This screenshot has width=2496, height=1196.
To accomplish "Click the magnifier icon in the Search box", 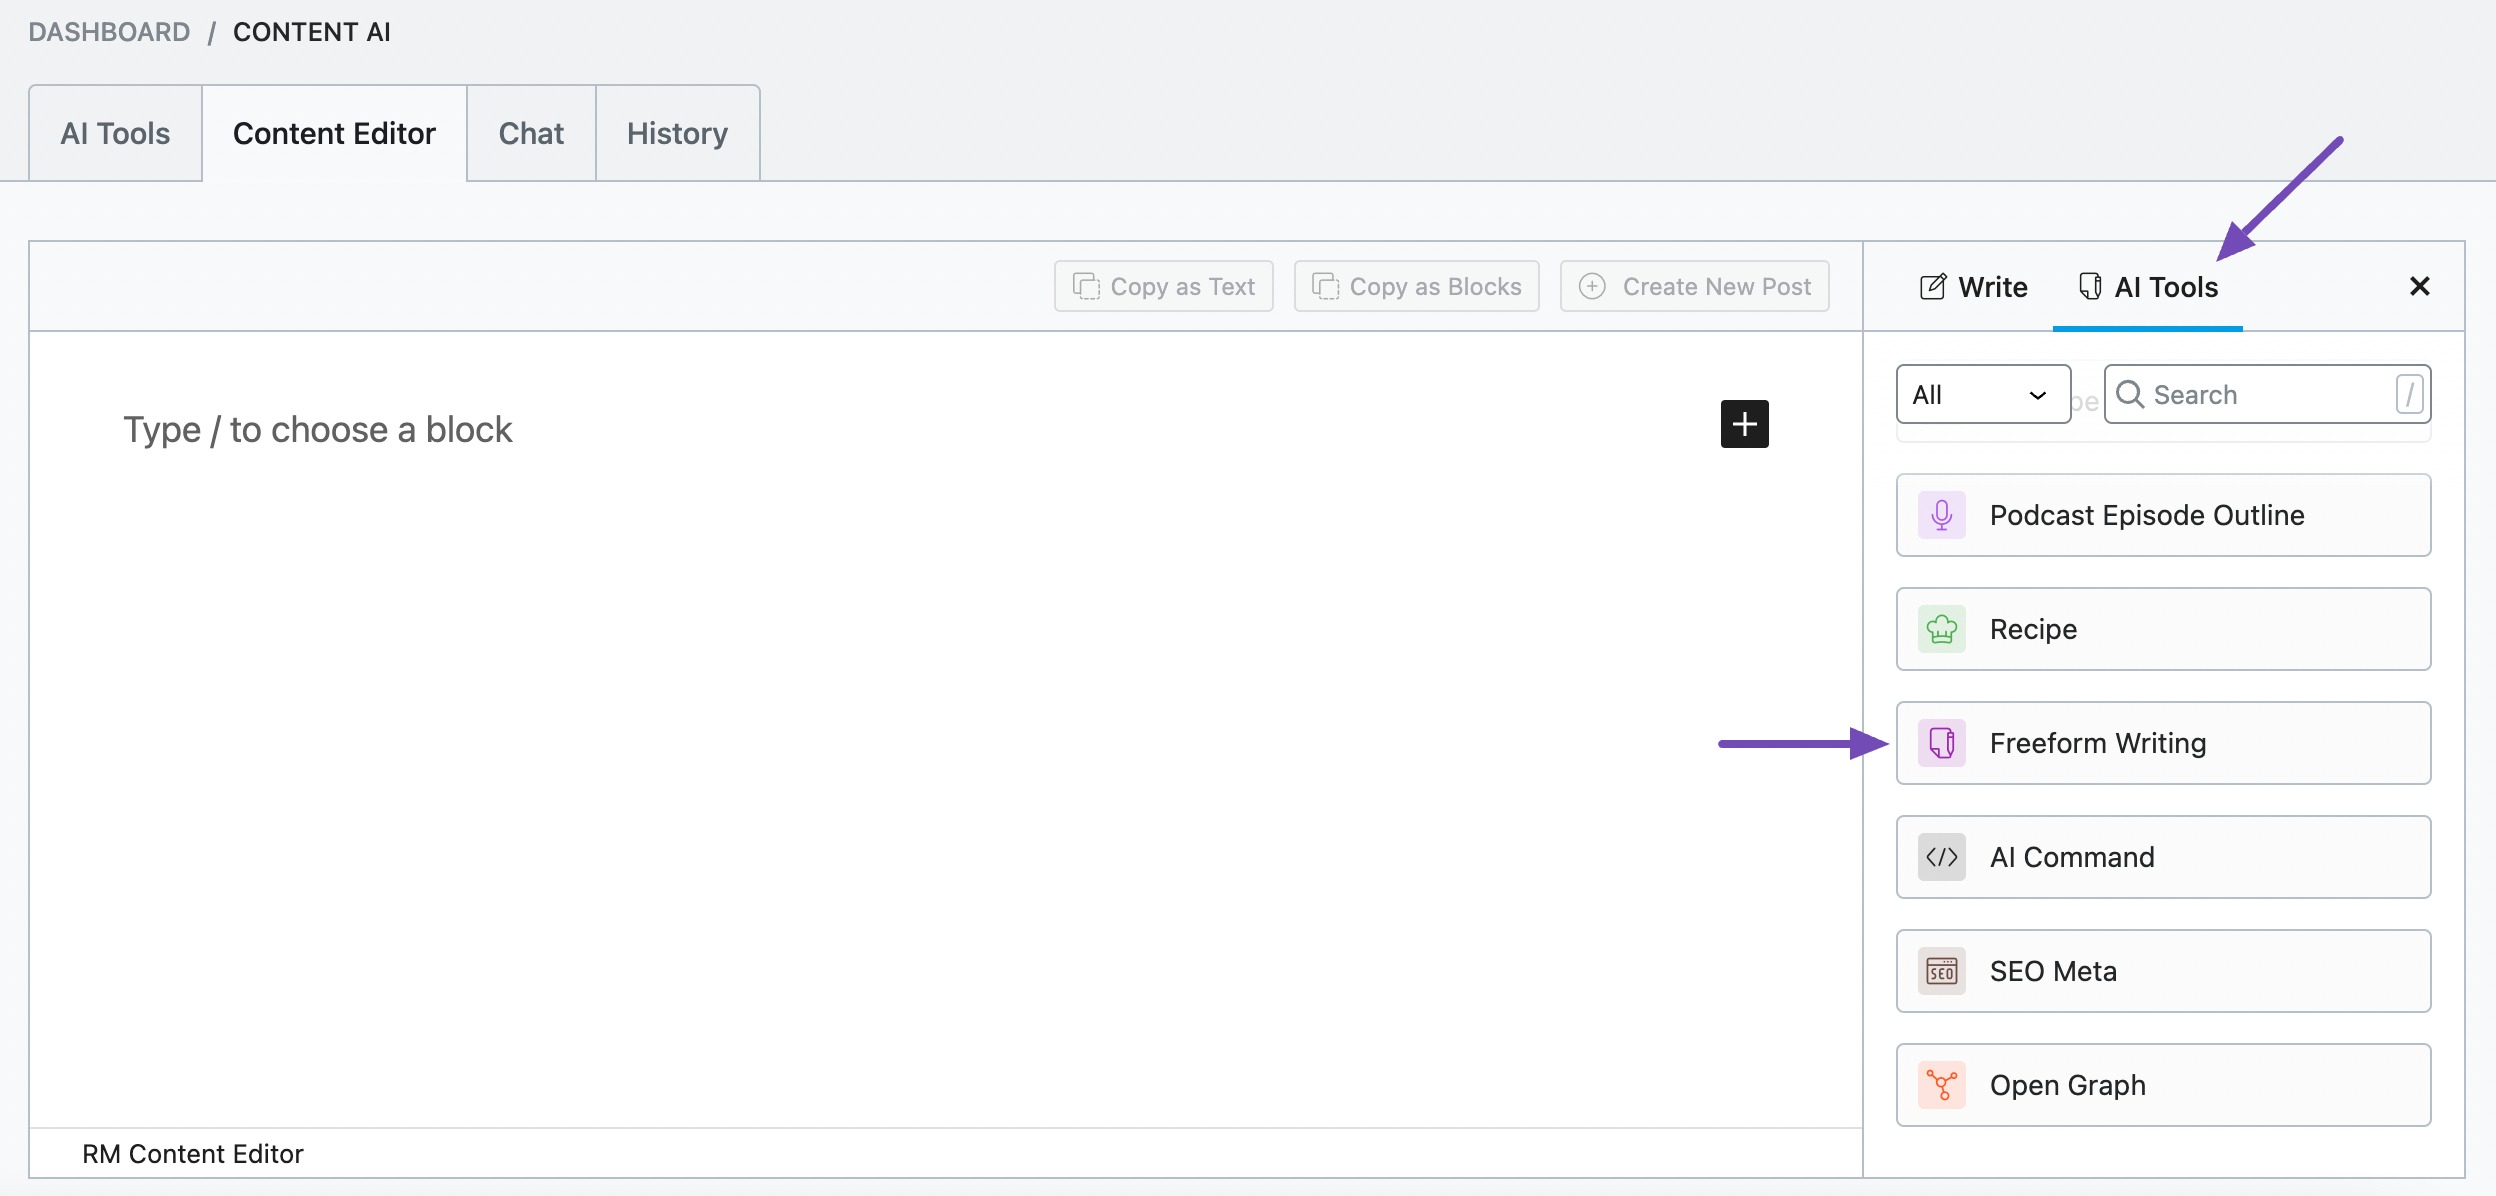I will coord(2130,394).
